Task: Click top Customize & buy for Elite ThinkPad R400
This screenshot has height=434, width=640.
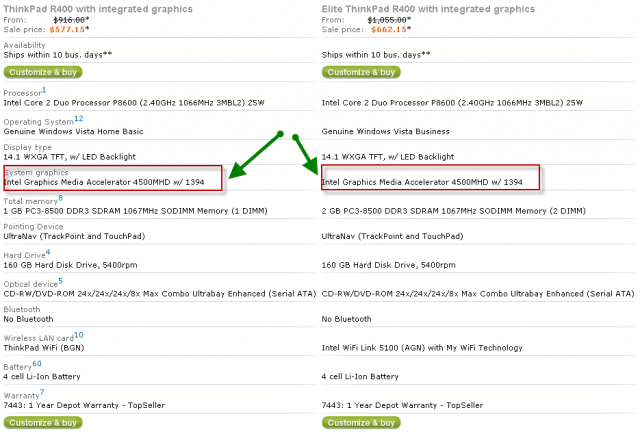Action: [x=361, y=72]
